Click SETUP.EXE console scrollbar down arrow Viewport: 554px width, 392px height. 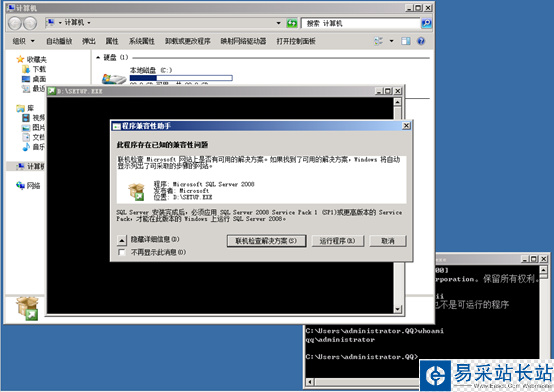(397, 309)
